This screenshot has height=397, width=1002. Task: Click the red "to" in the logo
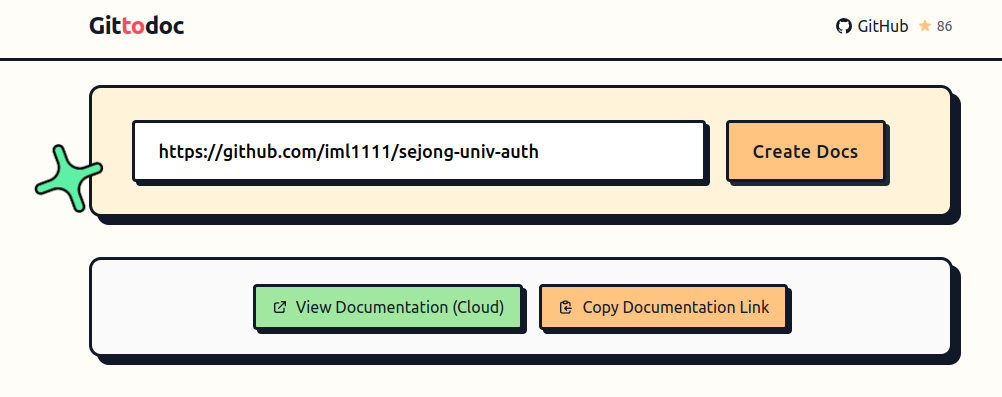[x=133, y=26]
